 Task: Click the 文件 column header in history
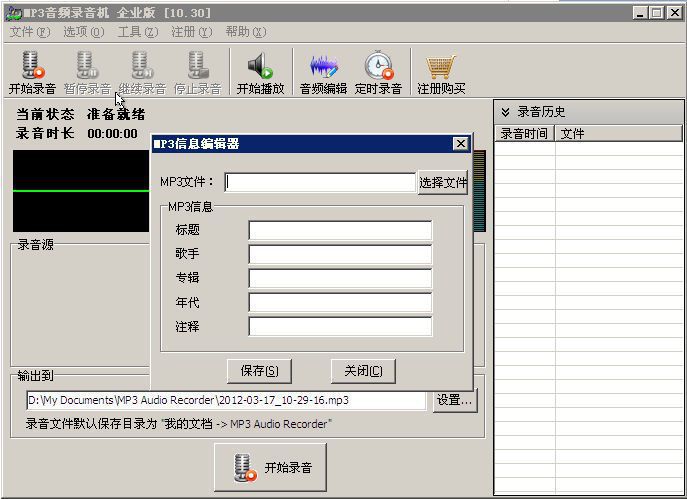click(x=618, y=134)
